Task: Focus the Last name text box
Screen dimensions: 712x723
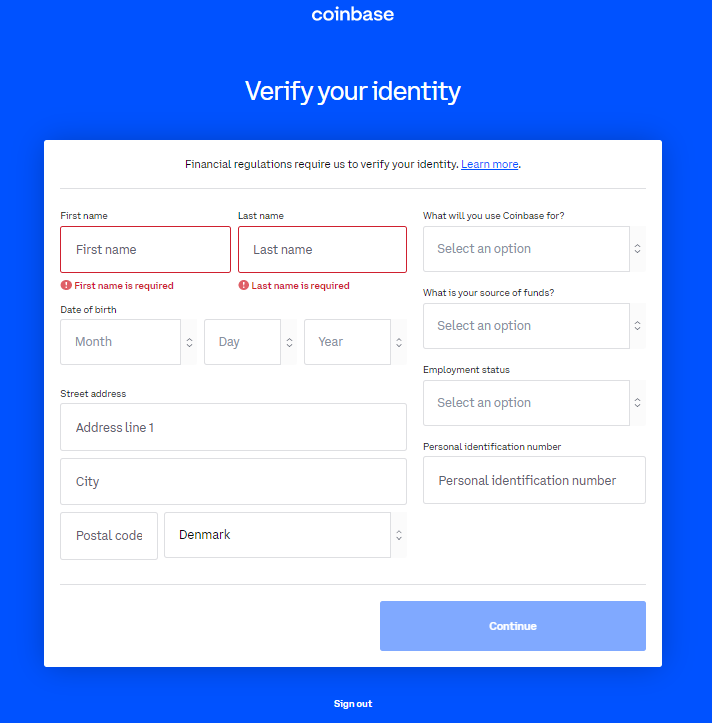Action: (x=322, y=250)
